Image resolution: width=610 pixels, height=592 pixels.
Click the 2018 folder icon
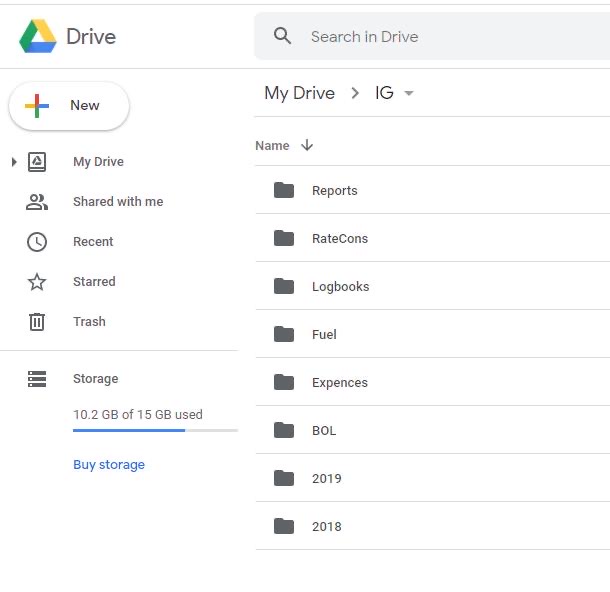[x=284, y=526]
